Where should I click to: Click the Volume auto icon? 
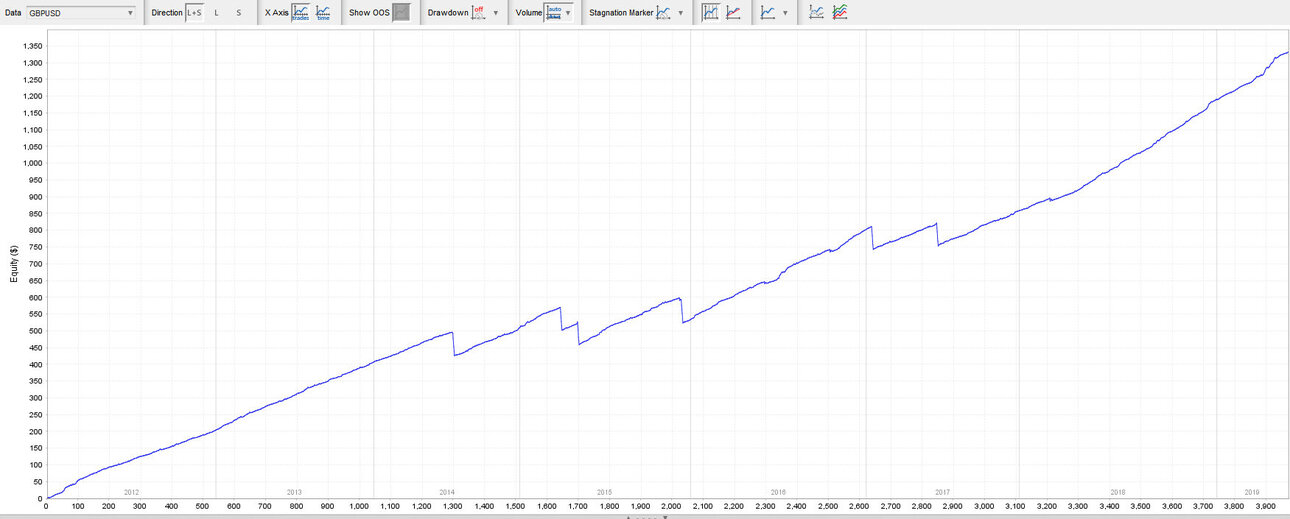tap(553, 13)
